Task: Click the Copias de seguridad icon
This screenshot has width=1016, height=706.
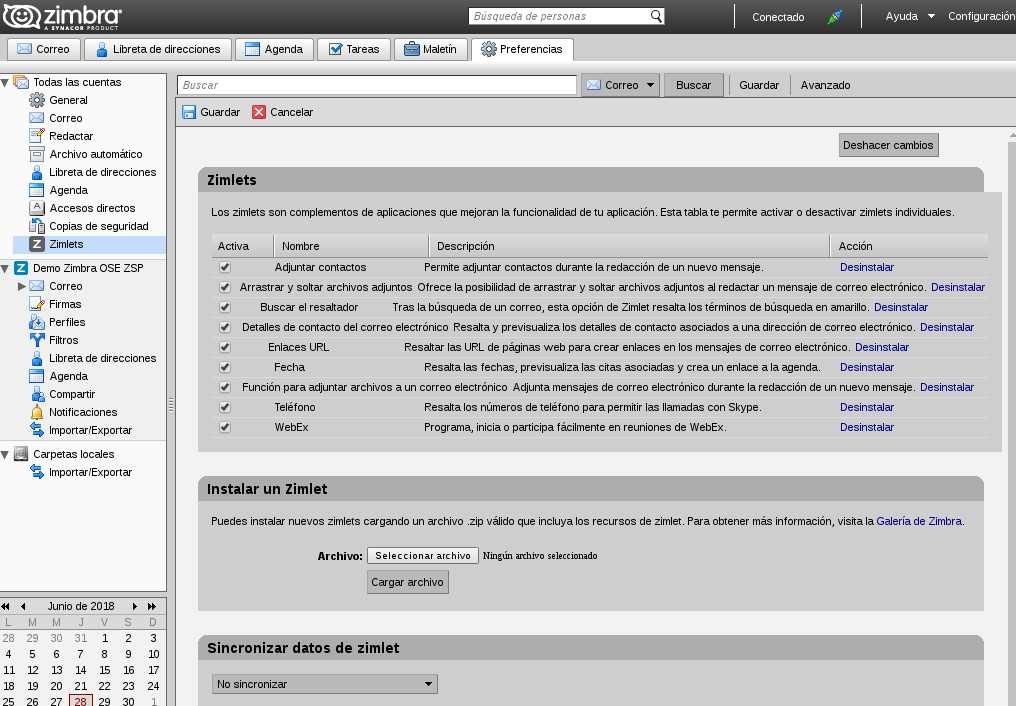Action: pos(37,226)
